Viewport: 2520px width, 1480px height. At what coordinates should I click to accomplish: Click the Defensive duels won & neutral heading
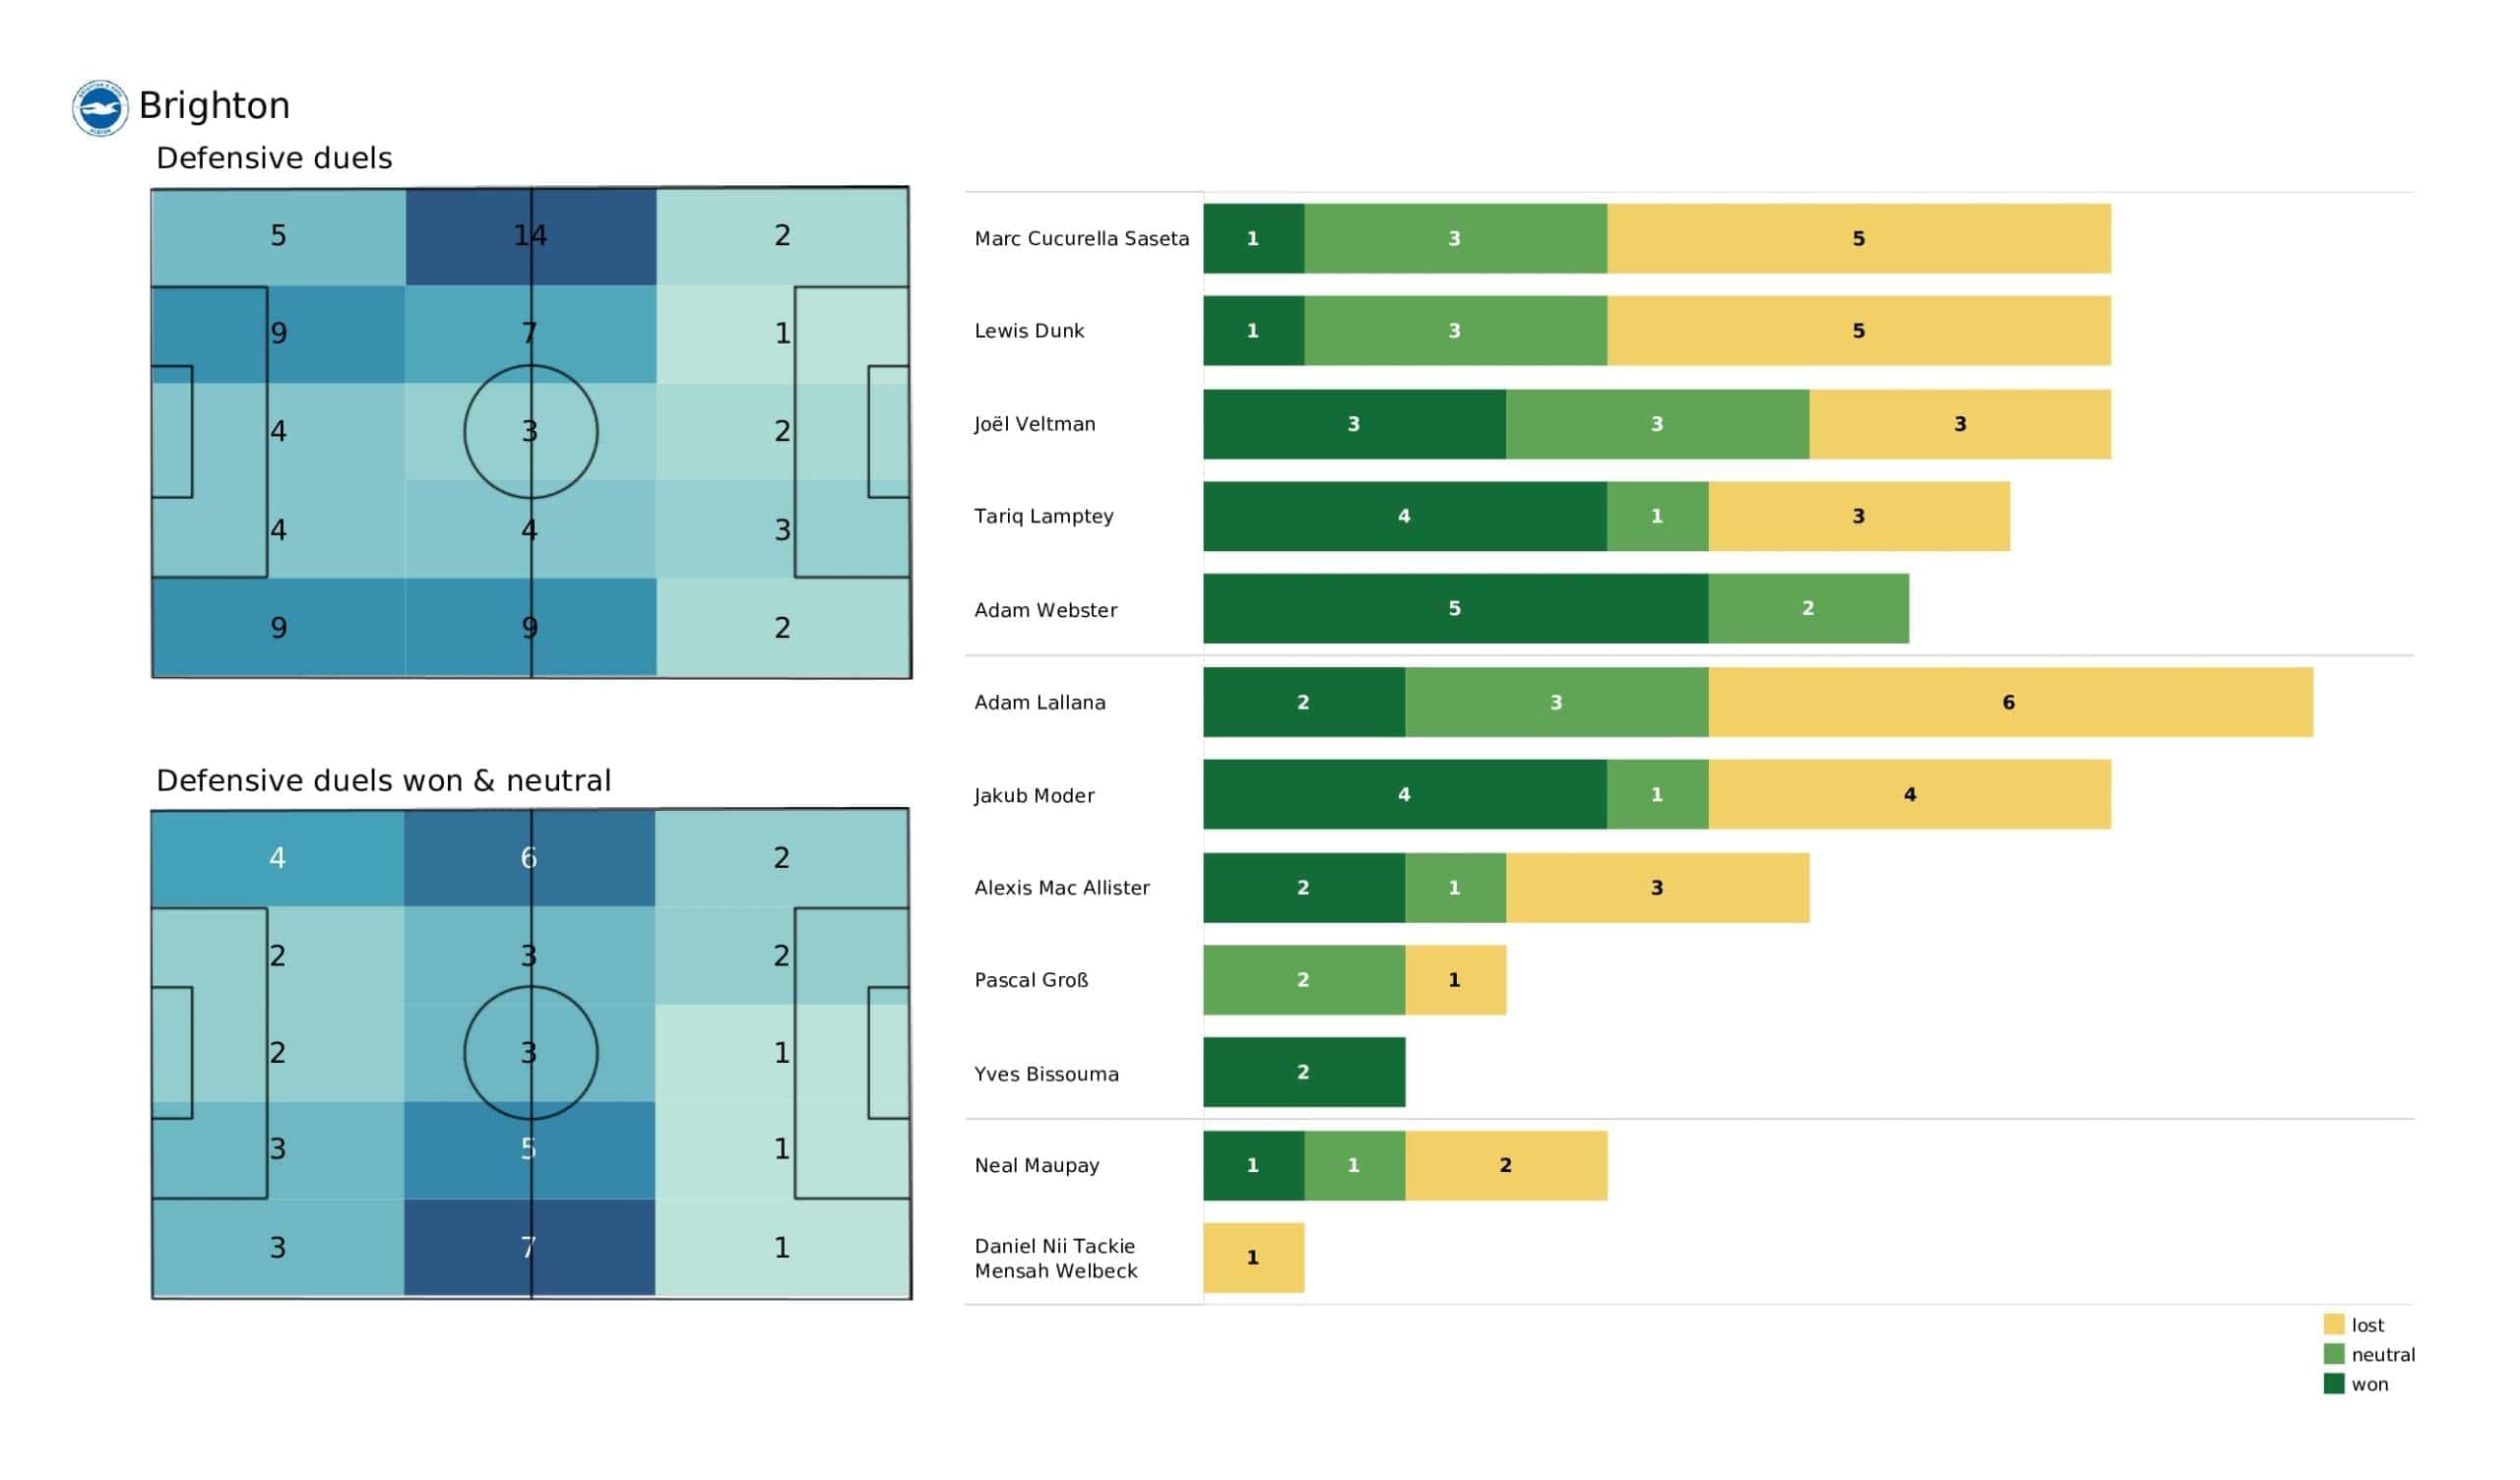pyautogui.click(x=383, y=780)
